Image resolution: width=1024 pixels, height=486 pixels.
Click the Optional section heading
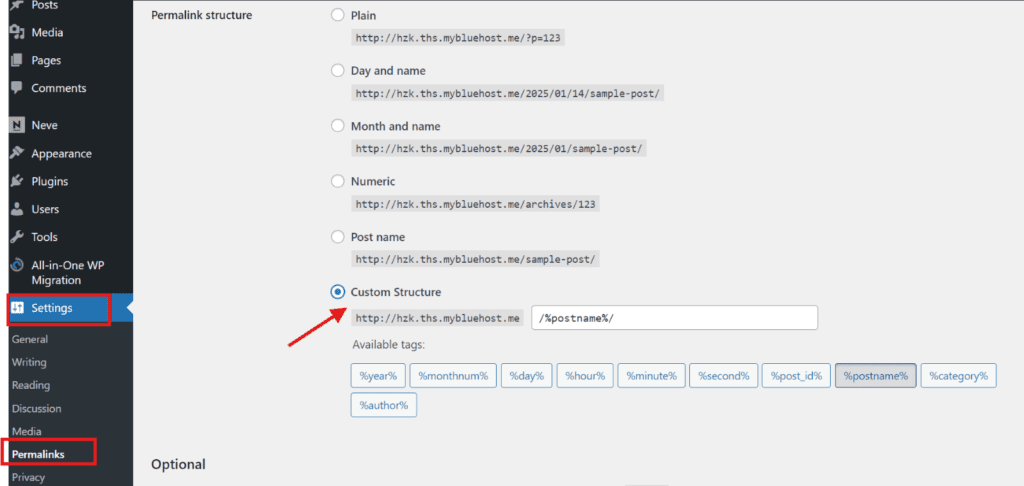[178, 464]
